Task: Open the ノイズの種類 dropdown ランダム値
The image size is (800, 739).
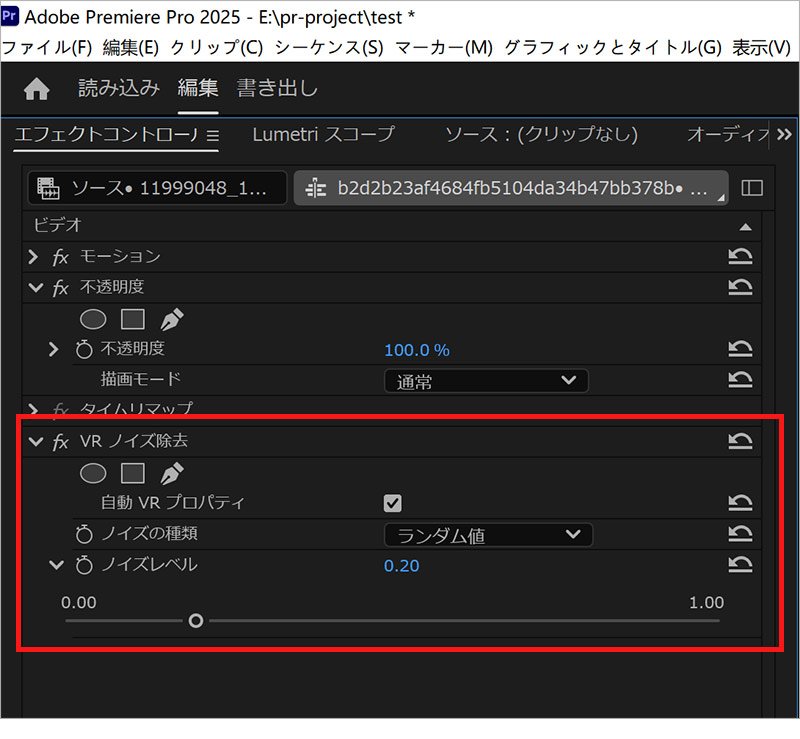Action: [488, 535]
